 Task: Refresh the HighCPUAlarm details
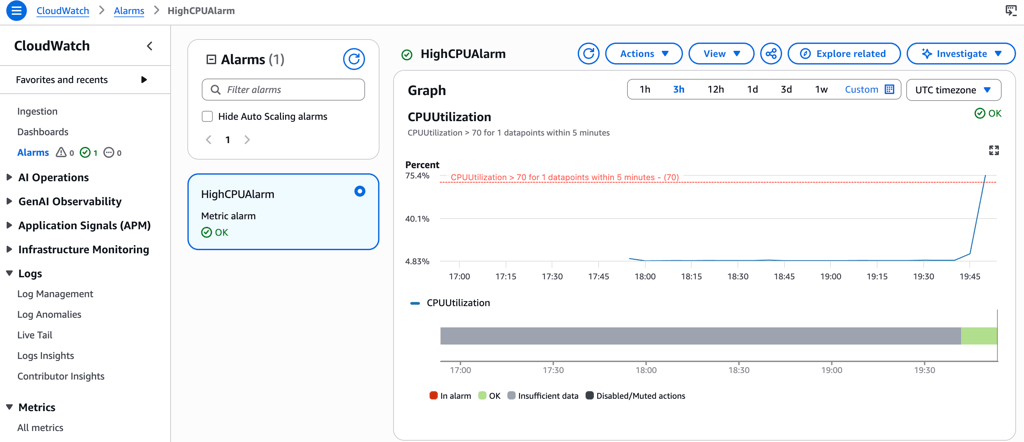(589, 54)
